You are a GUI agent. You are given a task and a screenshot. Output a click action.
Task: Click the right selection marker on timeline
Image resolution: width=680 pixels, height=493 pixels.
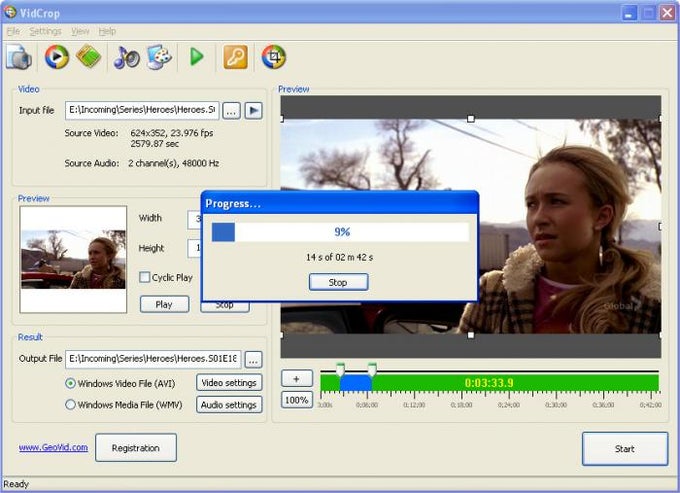372,369
